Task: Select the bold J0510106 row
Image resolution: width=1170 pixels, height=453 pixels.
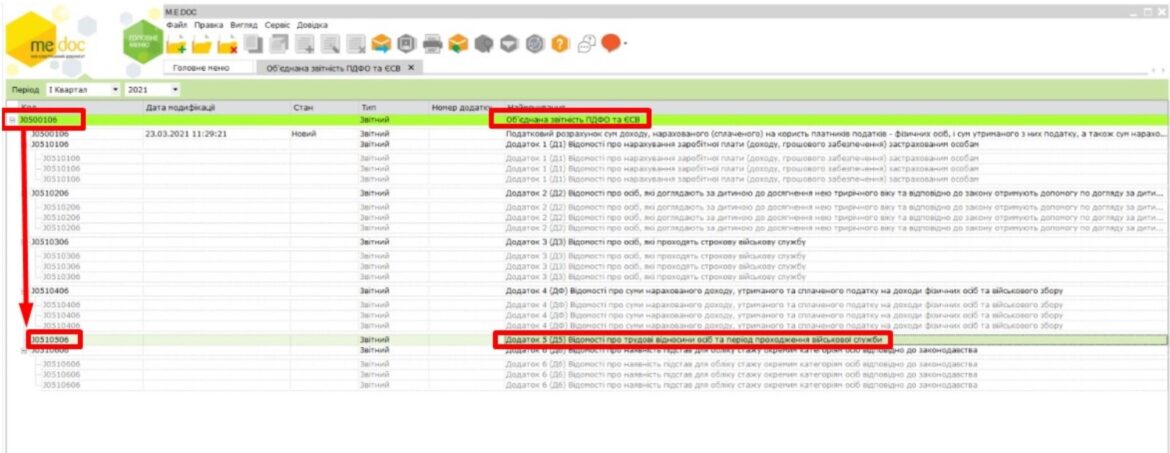Action: point(585,143)
